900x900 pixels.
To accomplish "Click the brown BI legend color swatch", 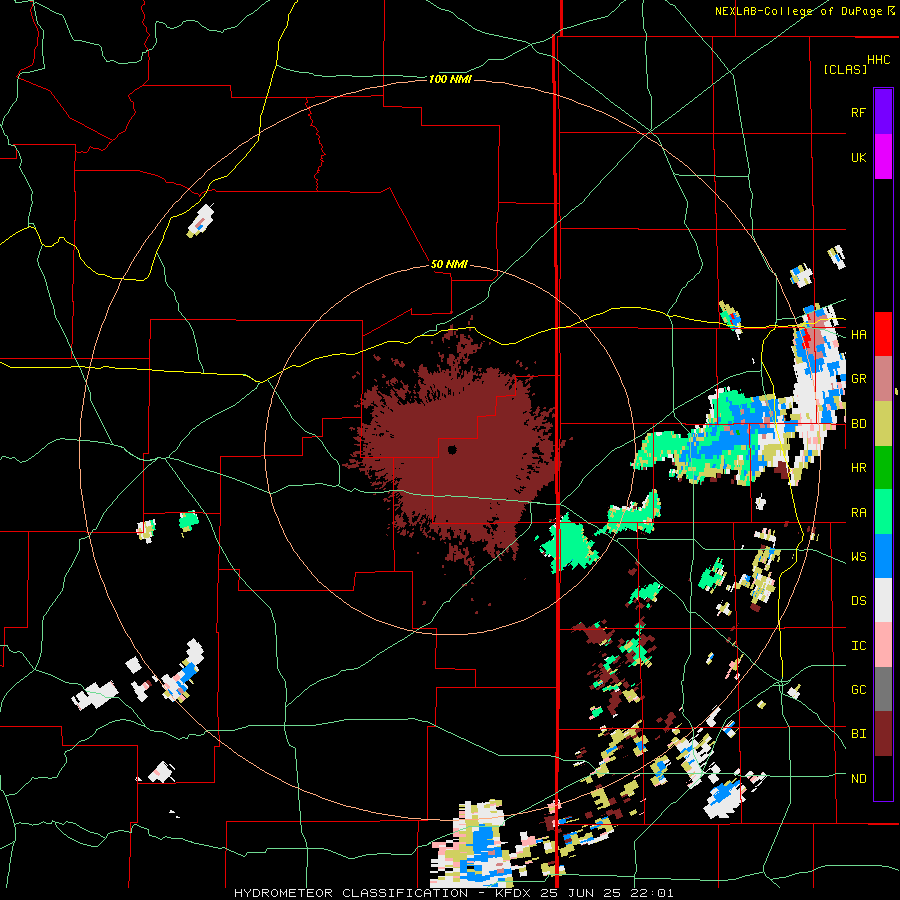I will (883, 734).
